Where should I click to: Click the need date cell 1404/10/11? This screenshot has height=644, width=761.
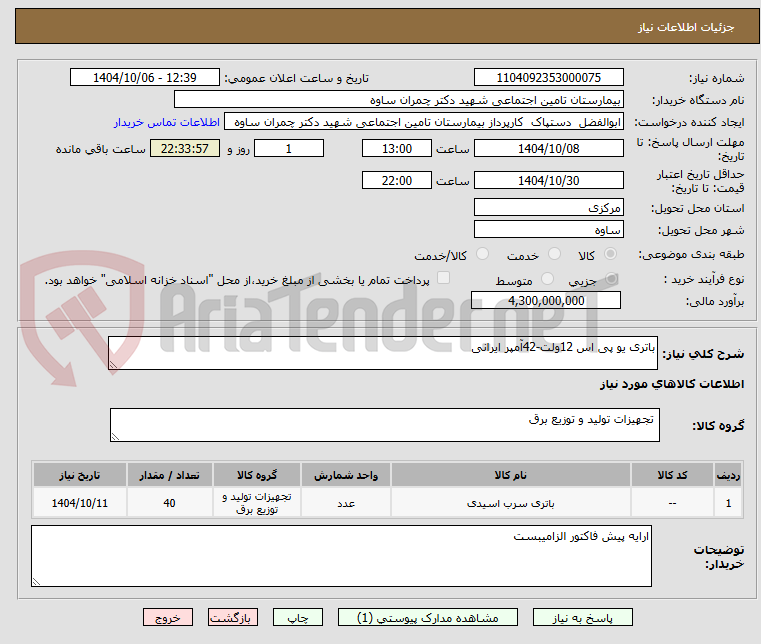80,503
